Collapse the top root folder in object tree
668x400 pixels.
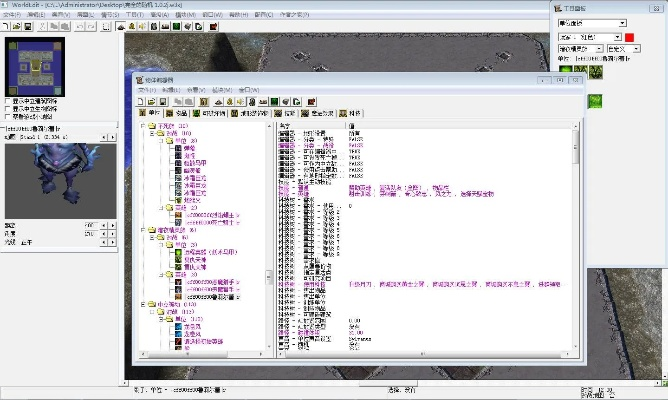tap(142, 125)
